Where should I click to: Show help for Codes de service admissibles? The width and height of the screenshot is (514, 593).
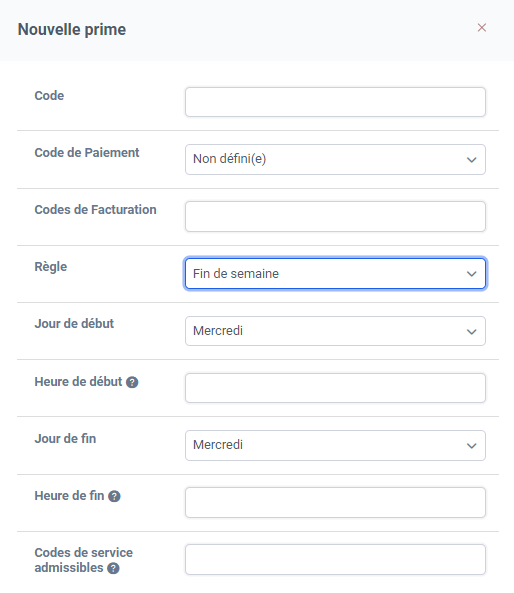(x=113, y=568)
